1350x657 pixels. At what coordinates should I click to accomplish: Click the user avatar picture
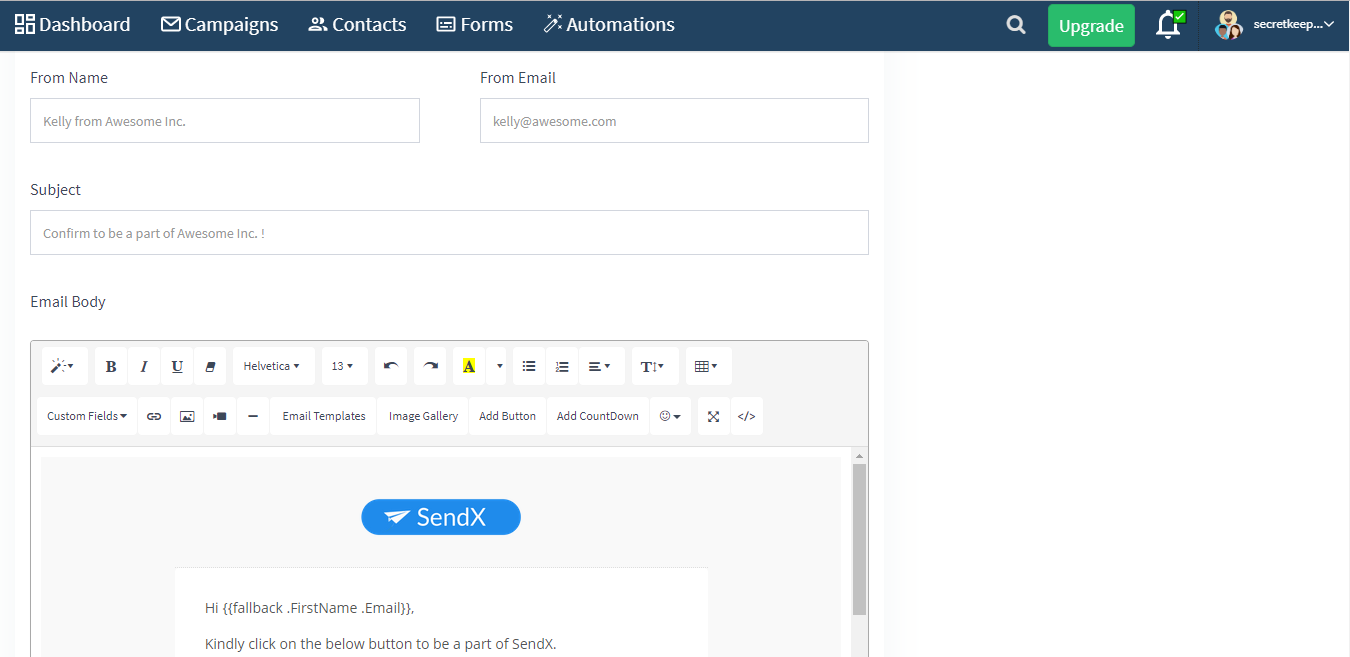[1229, 25]
